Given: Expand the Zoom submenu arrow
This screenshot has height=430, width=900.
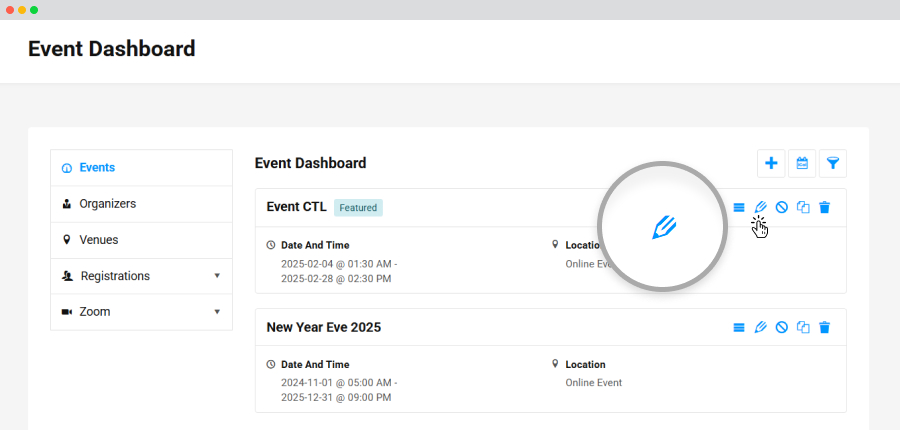Looking at the screenshot, I should [x=217, y=312].
